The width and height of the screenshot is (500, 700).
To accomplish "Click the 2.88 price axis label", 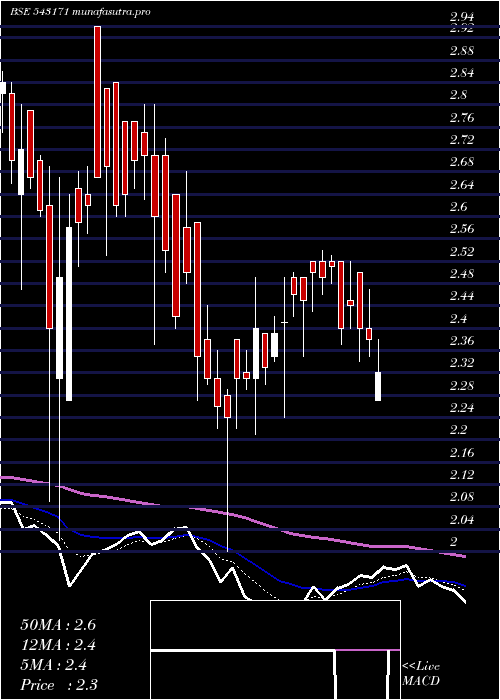I will click(x=462, y=50).
